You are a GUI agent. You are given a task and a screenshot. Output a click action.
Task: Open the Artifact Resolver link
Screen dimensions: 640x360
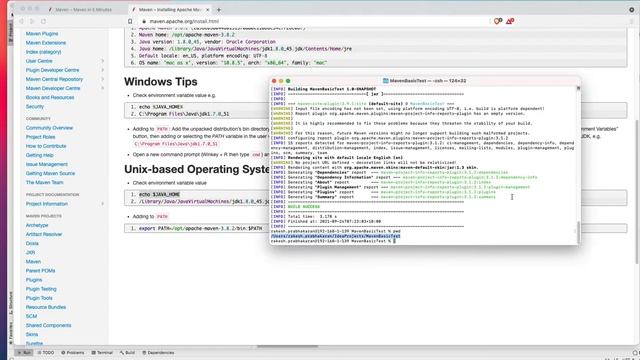(x=44, y=234)
